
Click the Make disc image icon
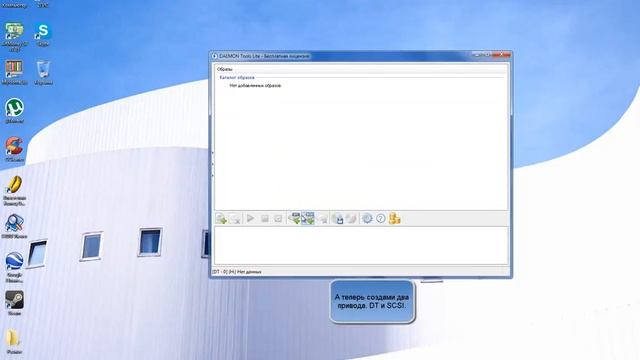337,219
